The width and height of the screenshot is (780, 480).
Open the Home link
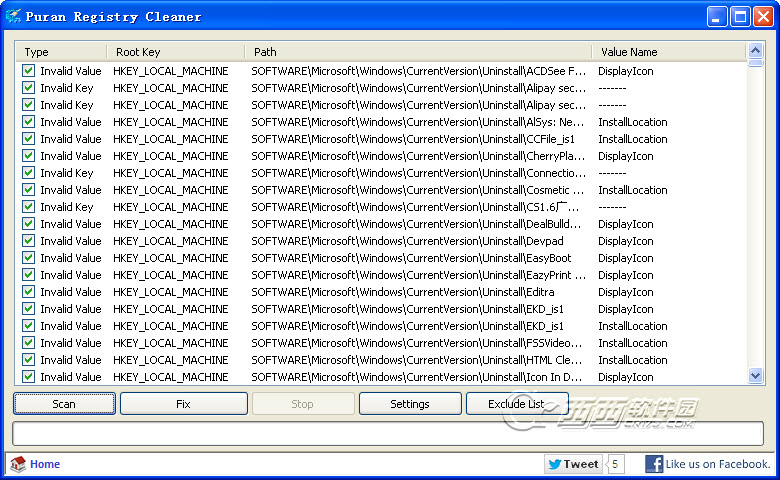click(45, 464)
